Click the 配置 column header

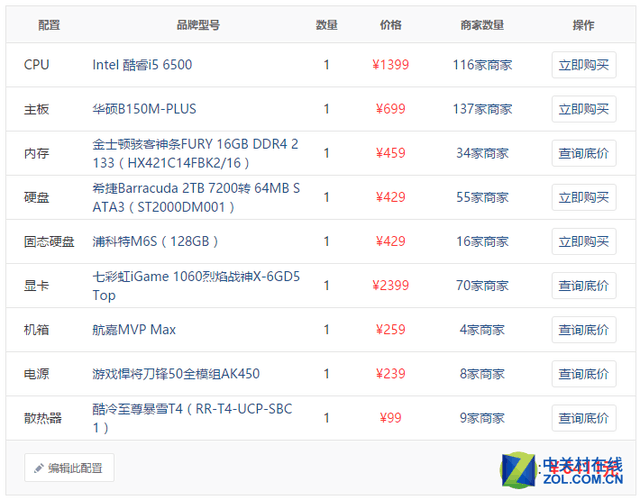[49, 25]
